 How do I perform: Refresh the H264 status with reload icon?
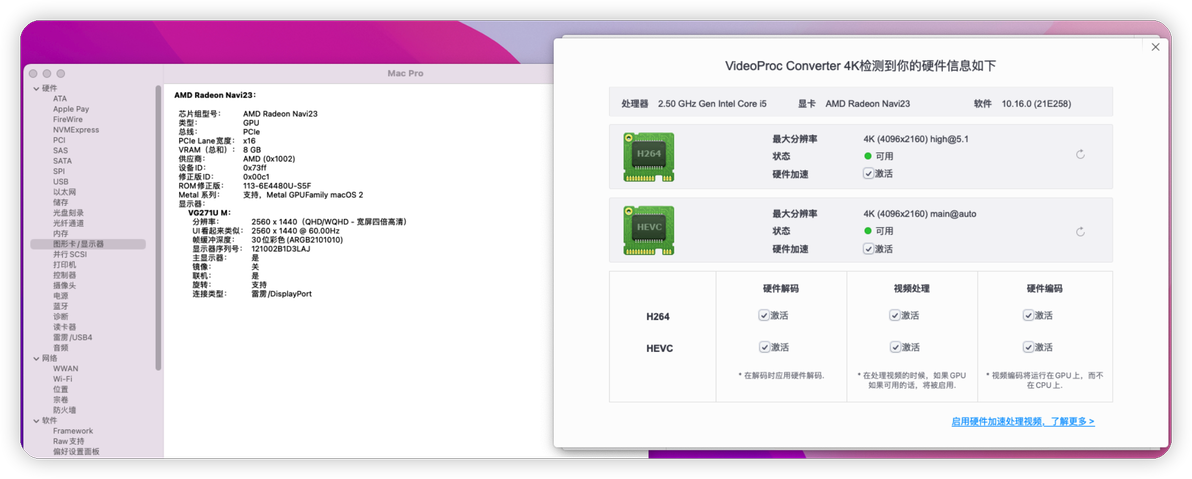coord(1079,154)
